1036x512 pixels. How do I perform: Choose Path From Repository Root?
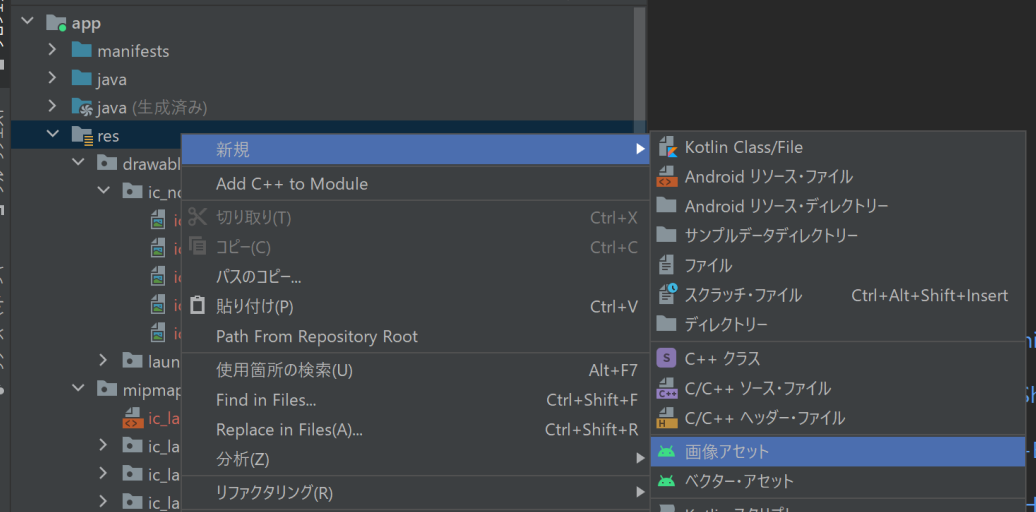[317, 336]
